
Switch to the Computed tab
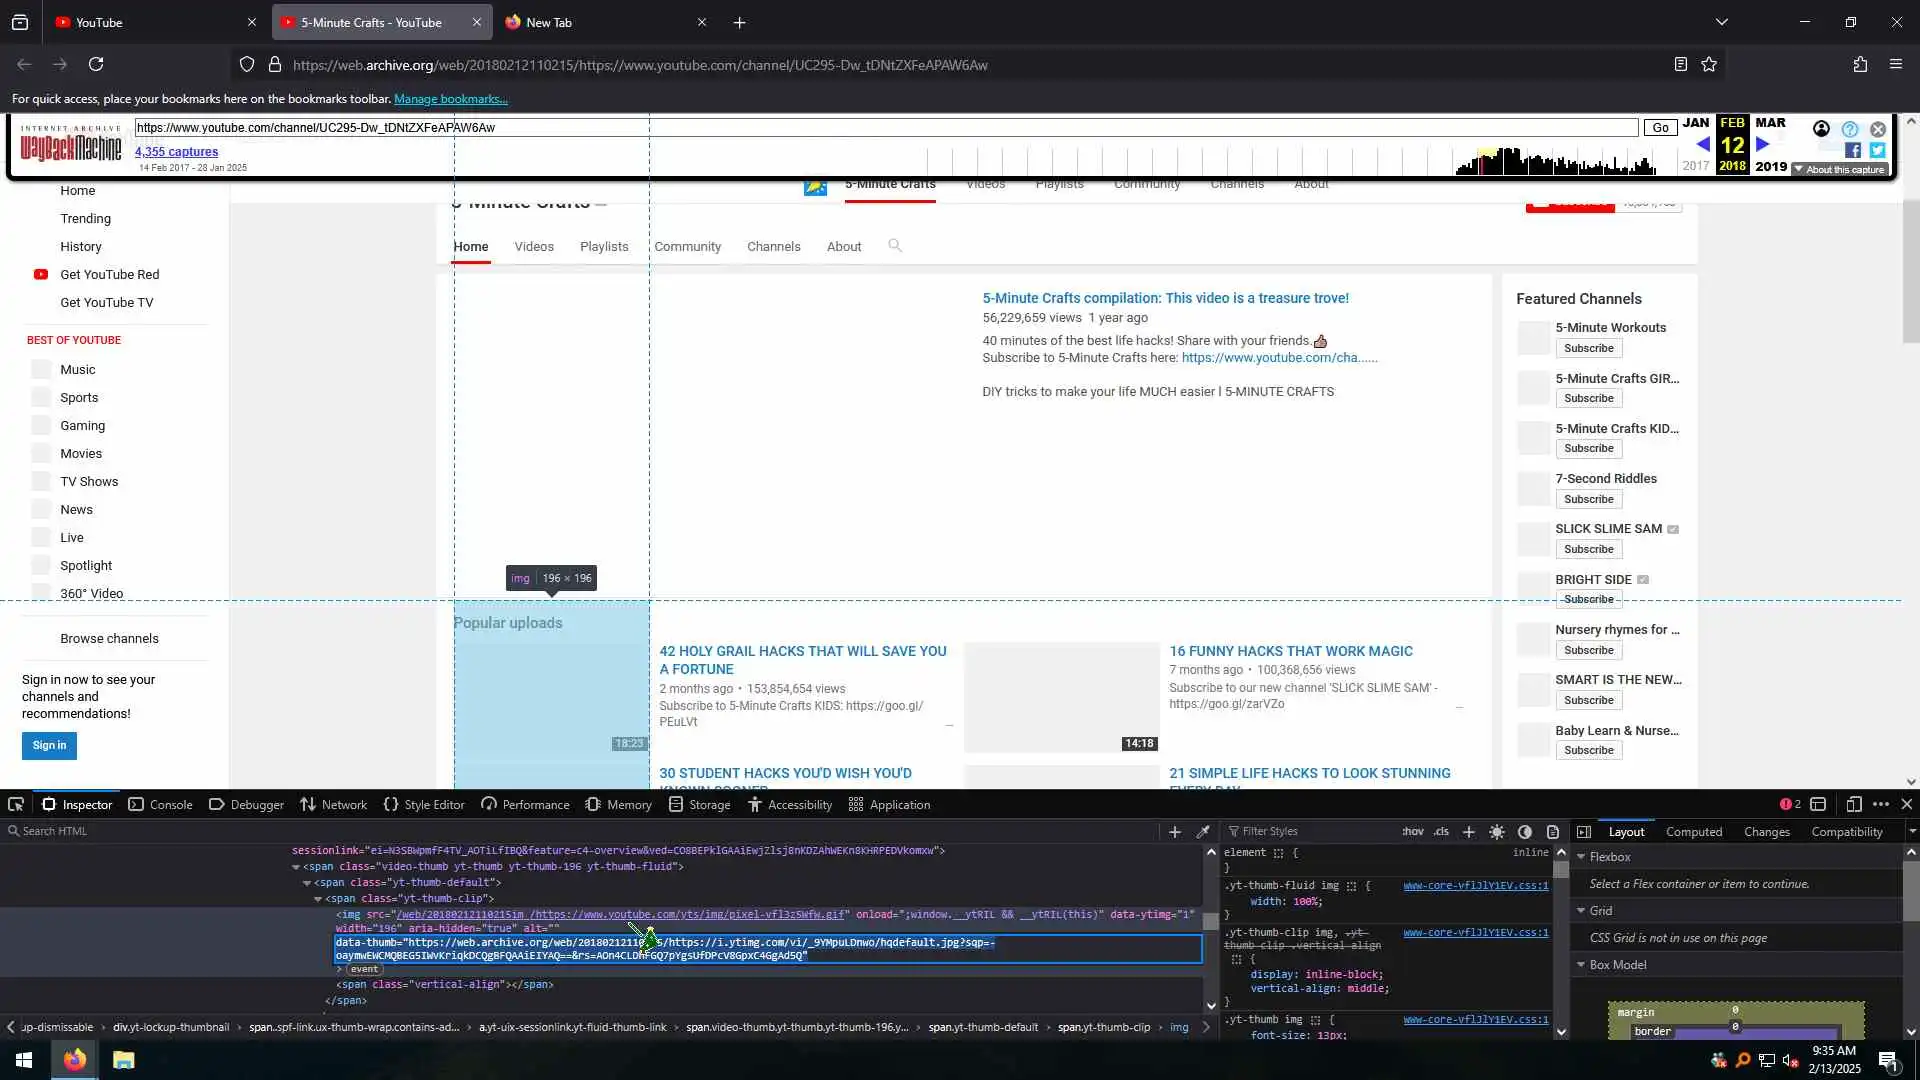[x=1693, y=831]
